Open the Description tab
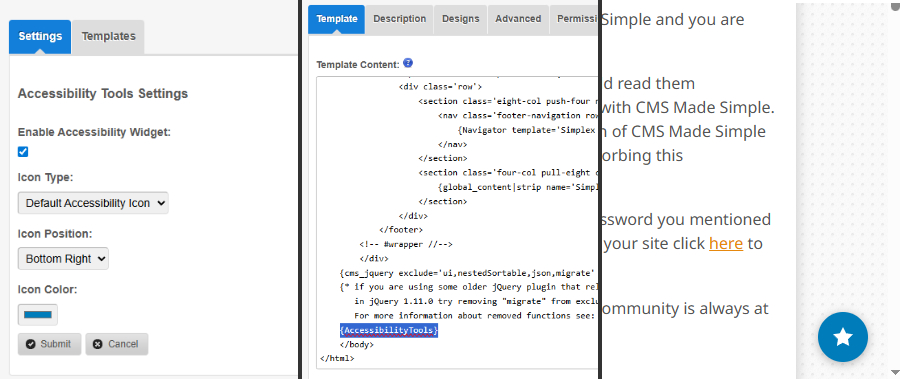Viewport: 900px width, 379px height. (x=399, y=19)
